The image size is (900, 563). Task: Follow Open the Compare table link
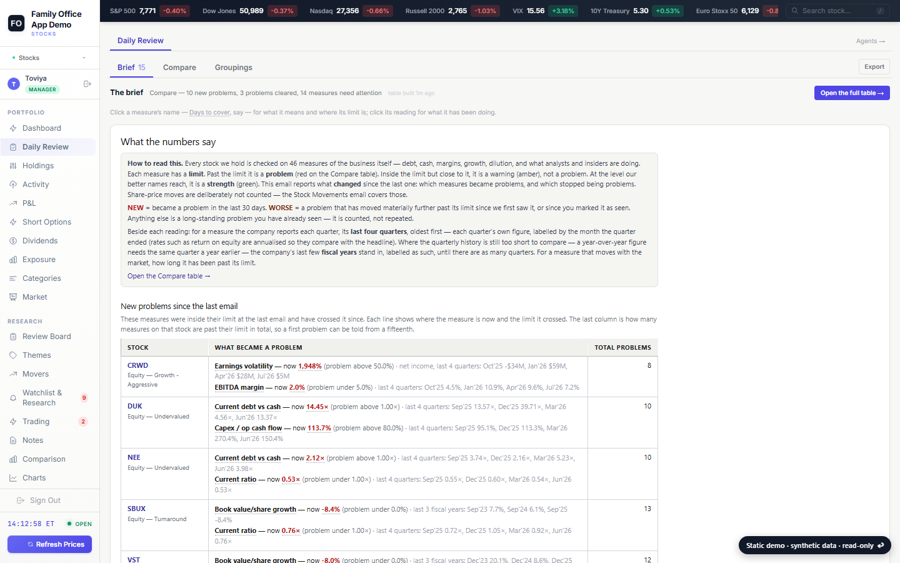(x=169, y=276)
